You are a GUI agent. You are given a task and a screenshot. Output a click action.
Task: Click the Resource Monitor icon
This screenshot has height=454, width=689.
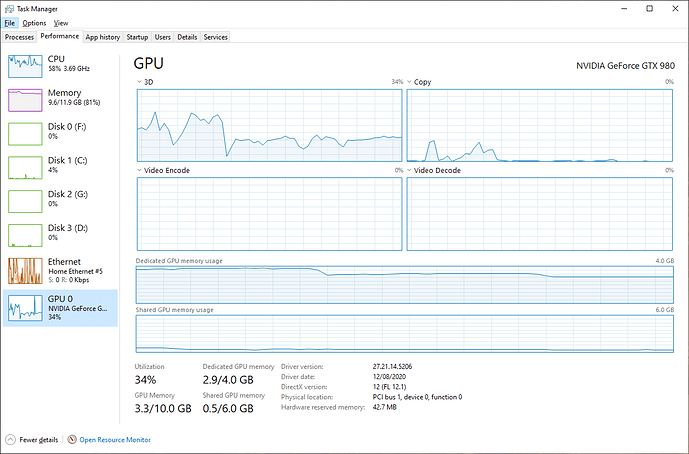coord(72,439)
